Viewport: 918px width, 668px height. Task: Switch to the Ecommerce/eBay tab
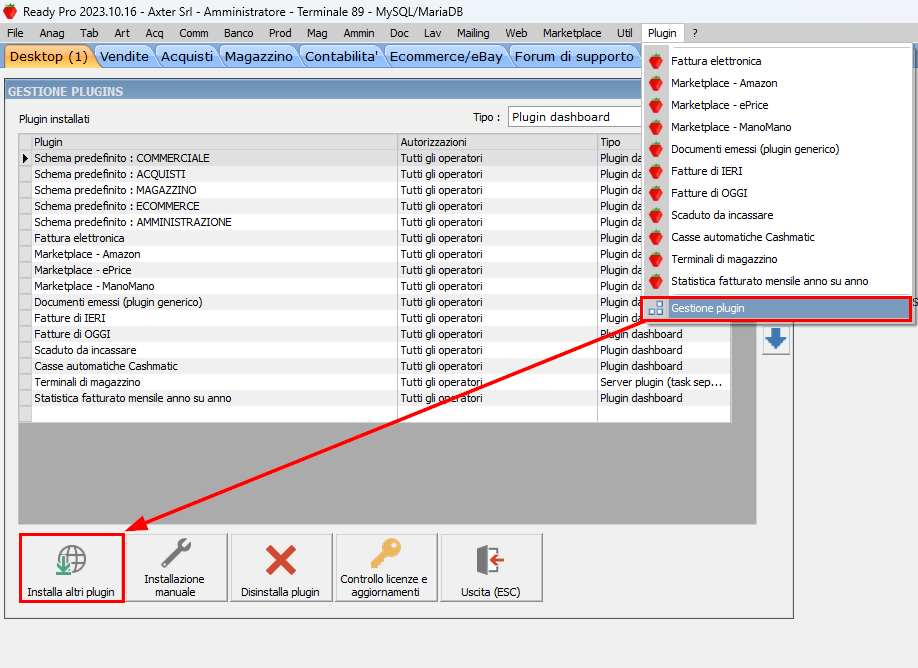point(446,57)
